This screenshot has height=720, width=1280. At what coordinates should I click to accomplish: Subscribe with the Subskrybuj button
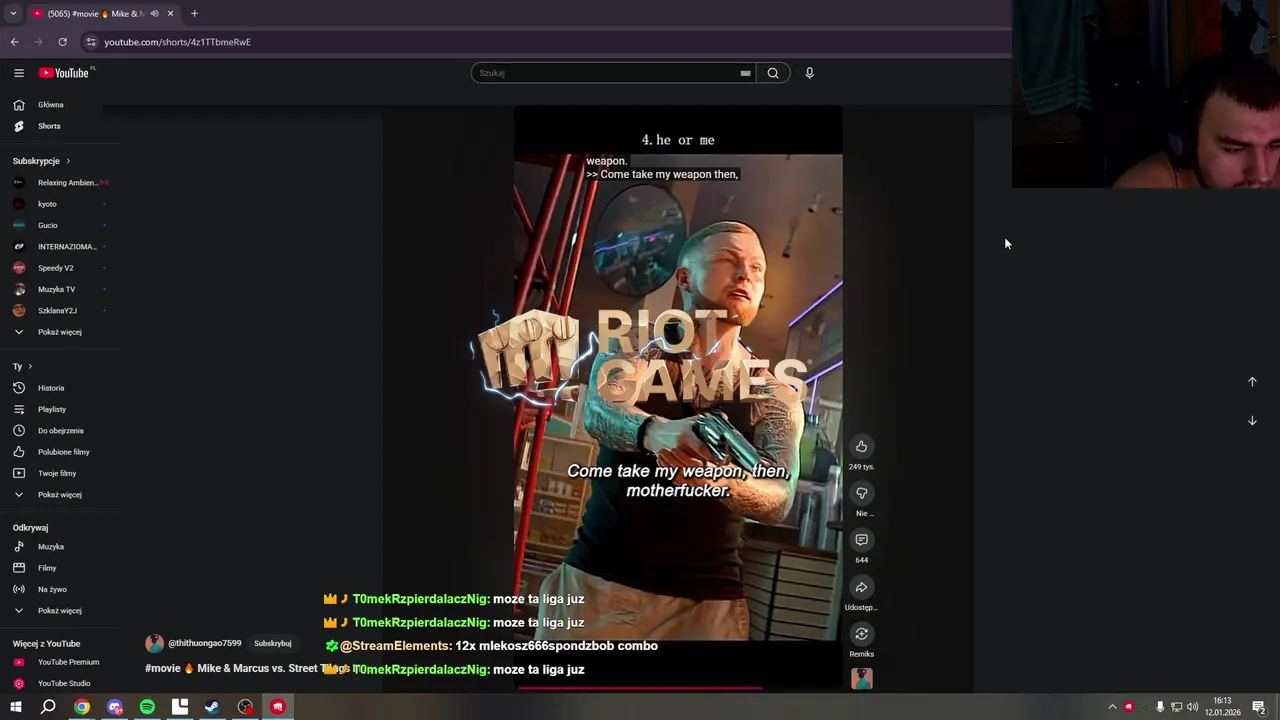click(x=273, y=644)
